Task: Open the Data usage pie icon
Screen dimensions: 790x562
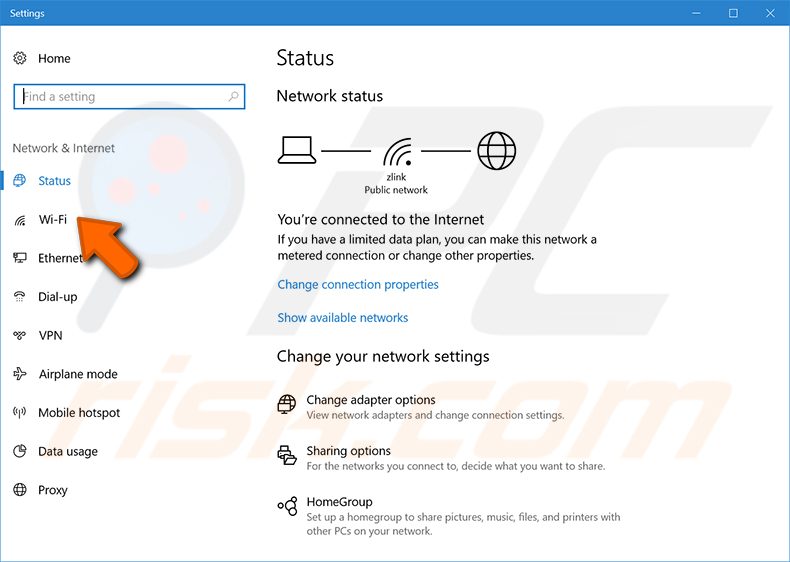Action: (x=20, y=451)
